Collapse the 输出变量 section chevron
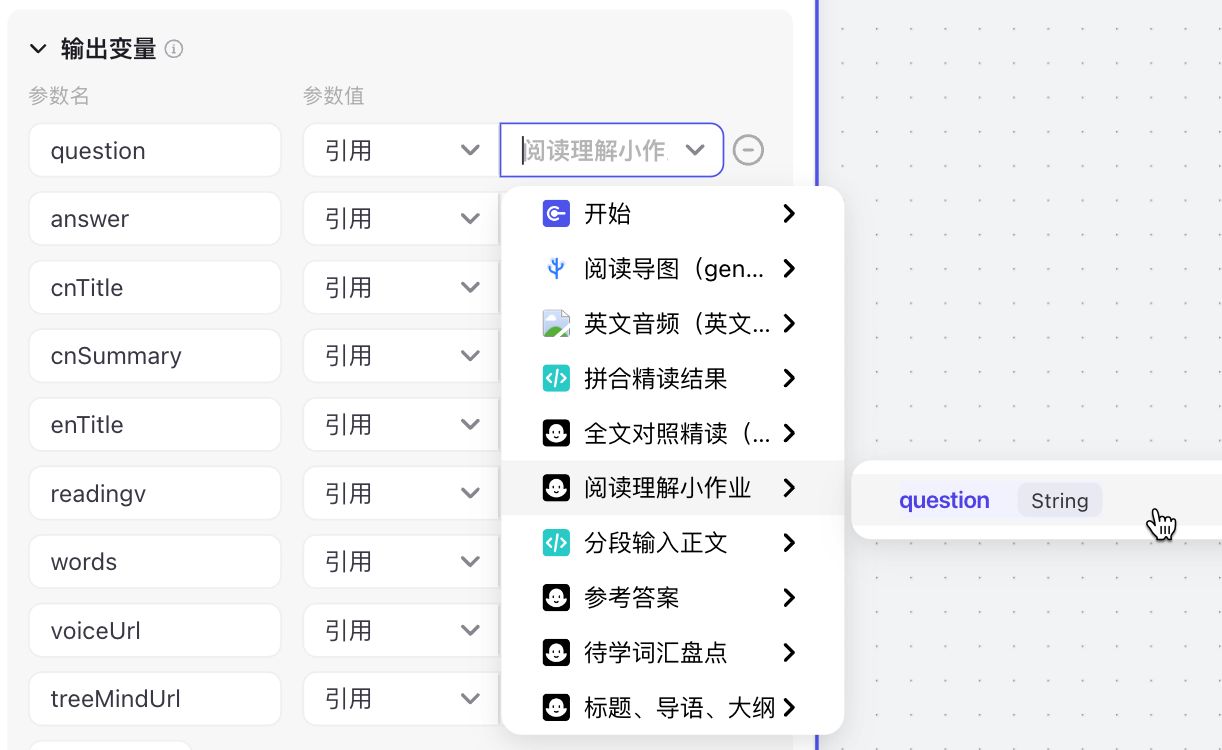Image resolution: width=1222 pixels, height=750 pixels. 38,48
